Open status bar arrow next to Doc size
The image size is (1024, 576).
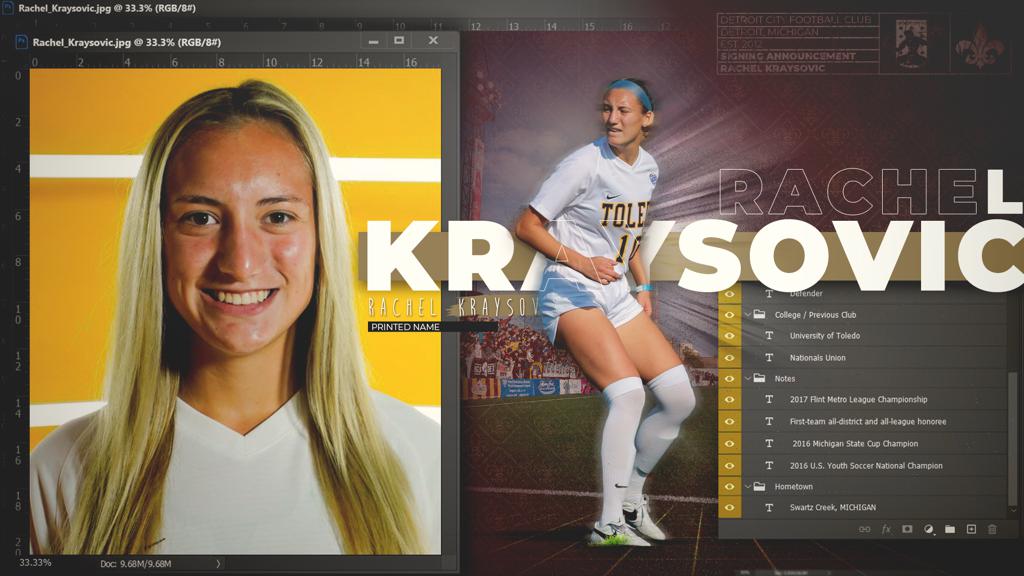(218, 563)
